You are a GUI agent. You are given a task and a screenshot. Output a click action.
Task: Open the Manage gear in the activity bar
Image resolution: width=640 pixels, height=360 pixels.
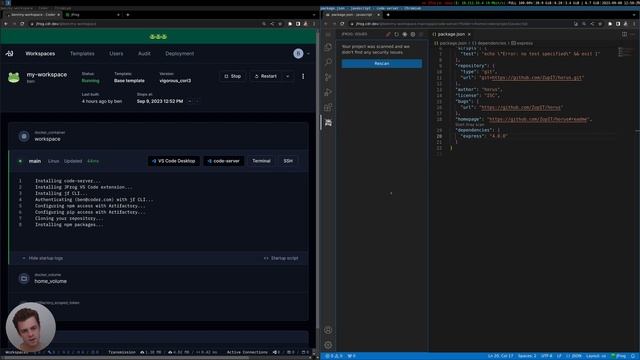[x=328, y=345]
